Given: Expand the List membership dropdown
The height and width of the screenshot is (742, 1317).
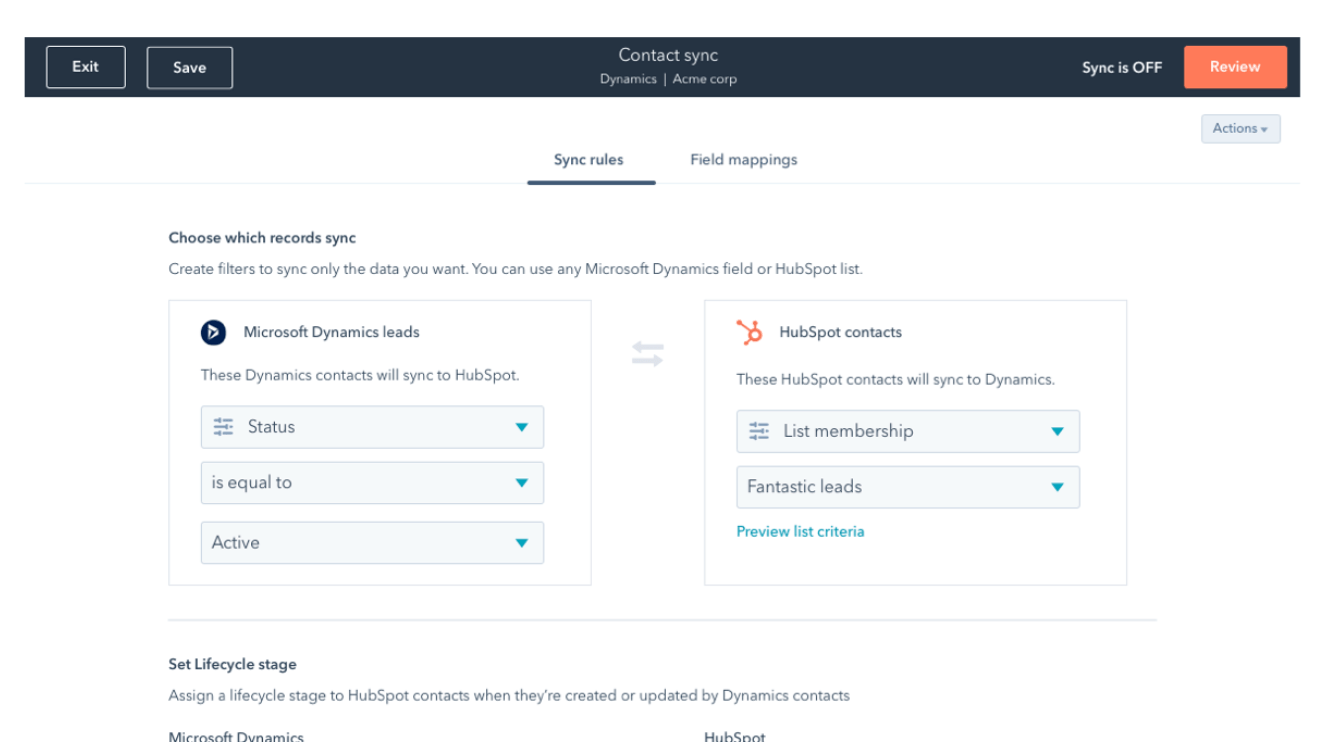Looking at the screenshot, I should coord(1057,431).
